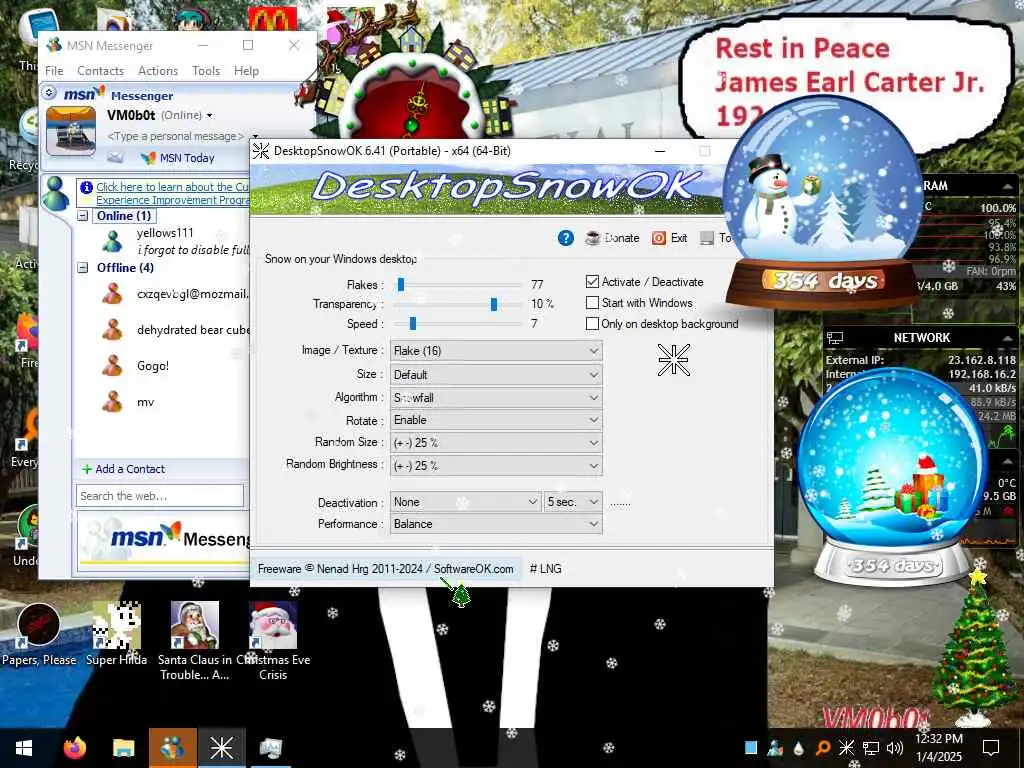Image resolution: width=1024 pixels, height=768 pixels.
Task: Adjust the Speed slider handle
Action: (413, 323)
